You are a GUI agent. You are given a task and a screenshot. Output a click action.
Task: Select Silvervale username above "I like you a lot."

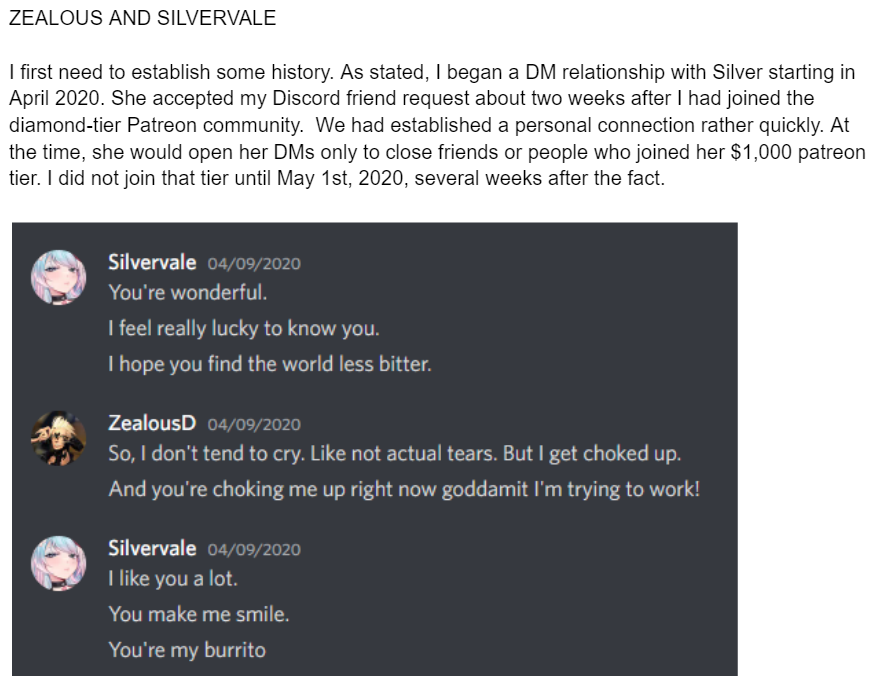[x=152, y=548]
